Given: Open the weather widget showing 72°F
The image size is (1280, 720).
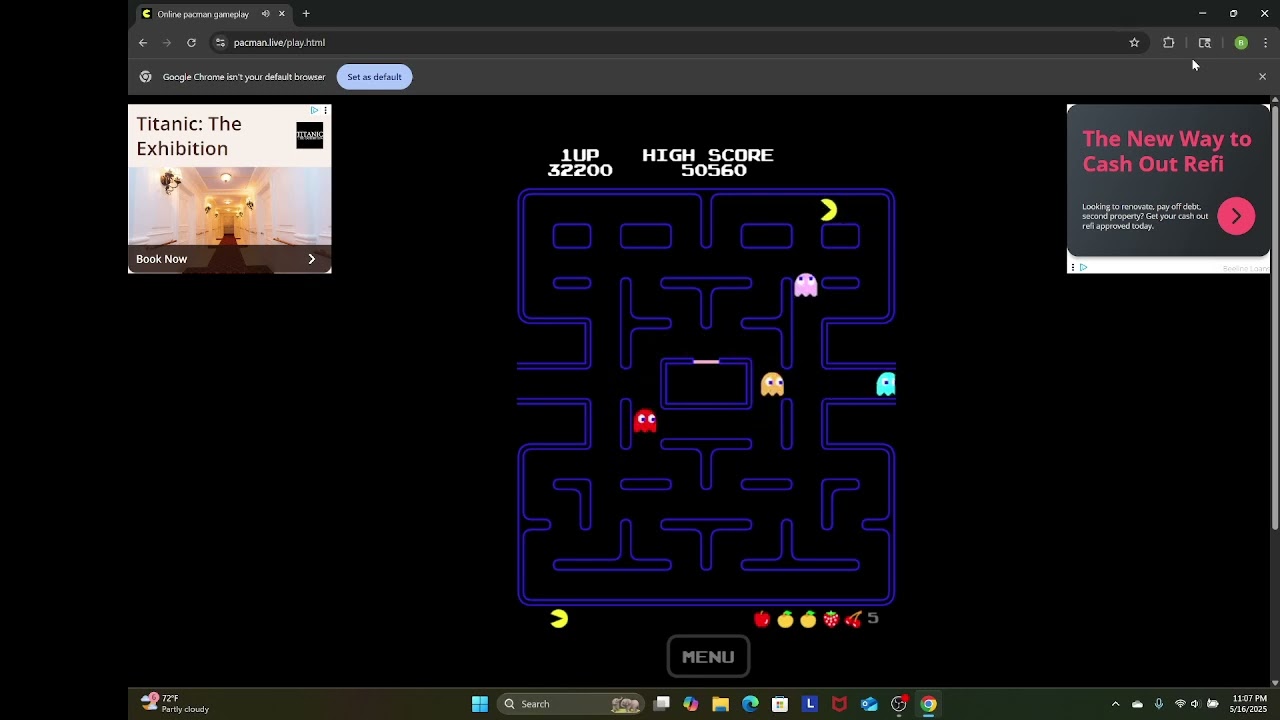Looking at the screenshot, I should pos(175,704).
